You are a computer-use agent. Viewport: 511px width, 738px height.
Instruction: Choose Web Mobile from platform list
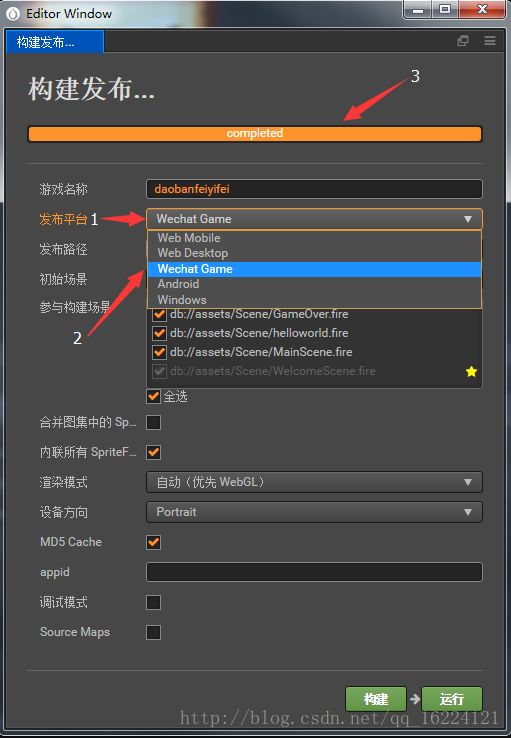click(x=314, y=238)
